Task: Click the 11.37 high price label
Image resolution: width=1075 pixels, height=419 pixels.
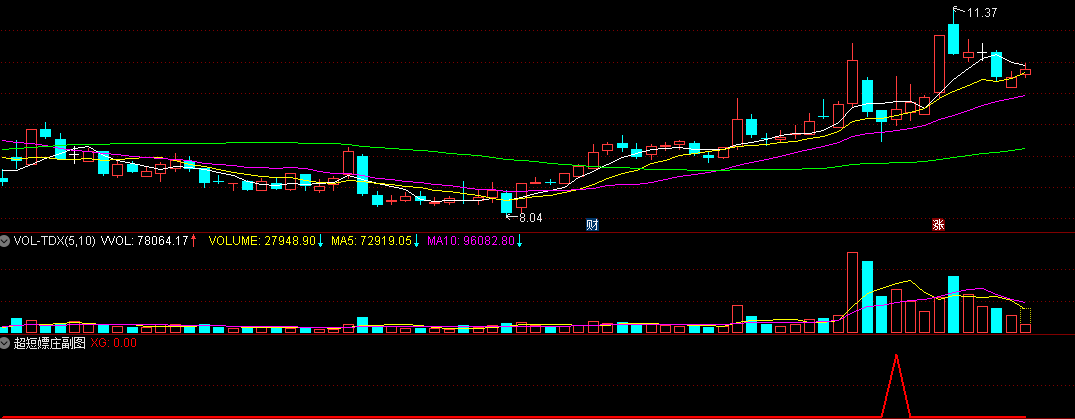Action: pos(982,12)
